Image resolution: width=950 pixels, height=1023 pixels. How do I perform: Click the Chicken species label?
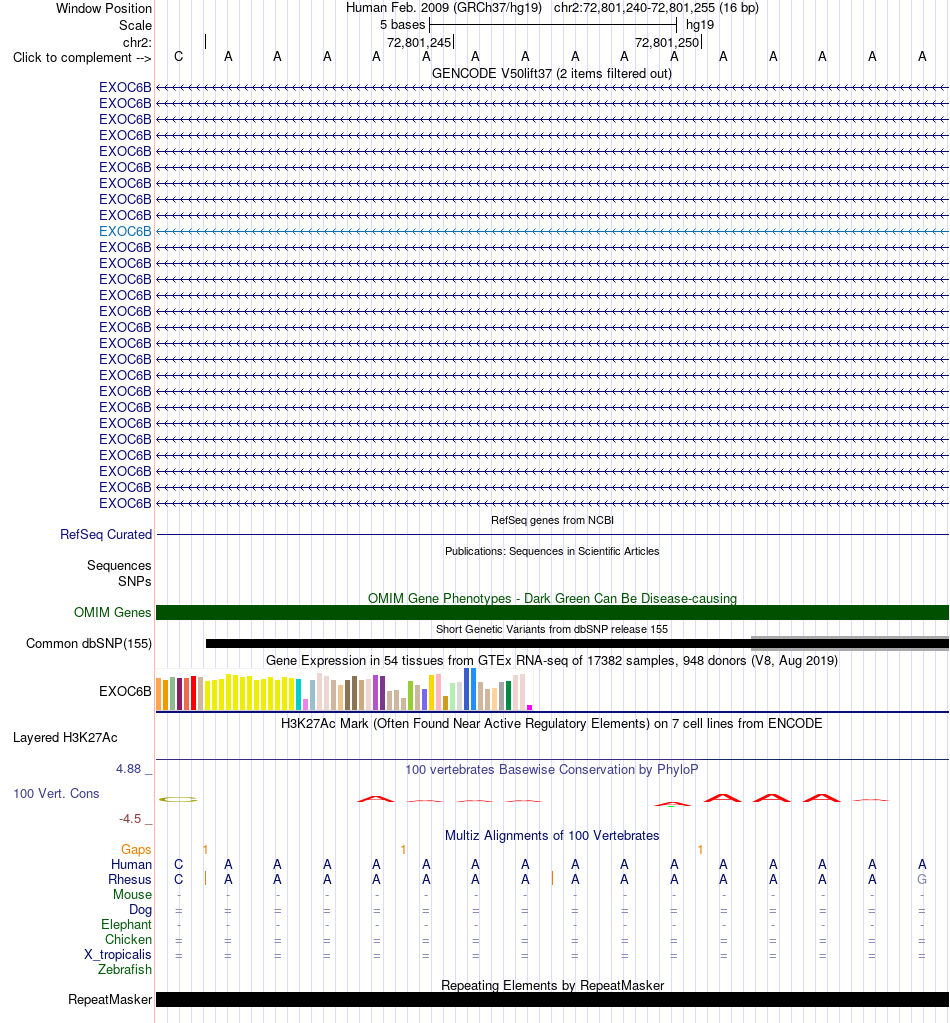pyautogui.click(x=128, y=939)
